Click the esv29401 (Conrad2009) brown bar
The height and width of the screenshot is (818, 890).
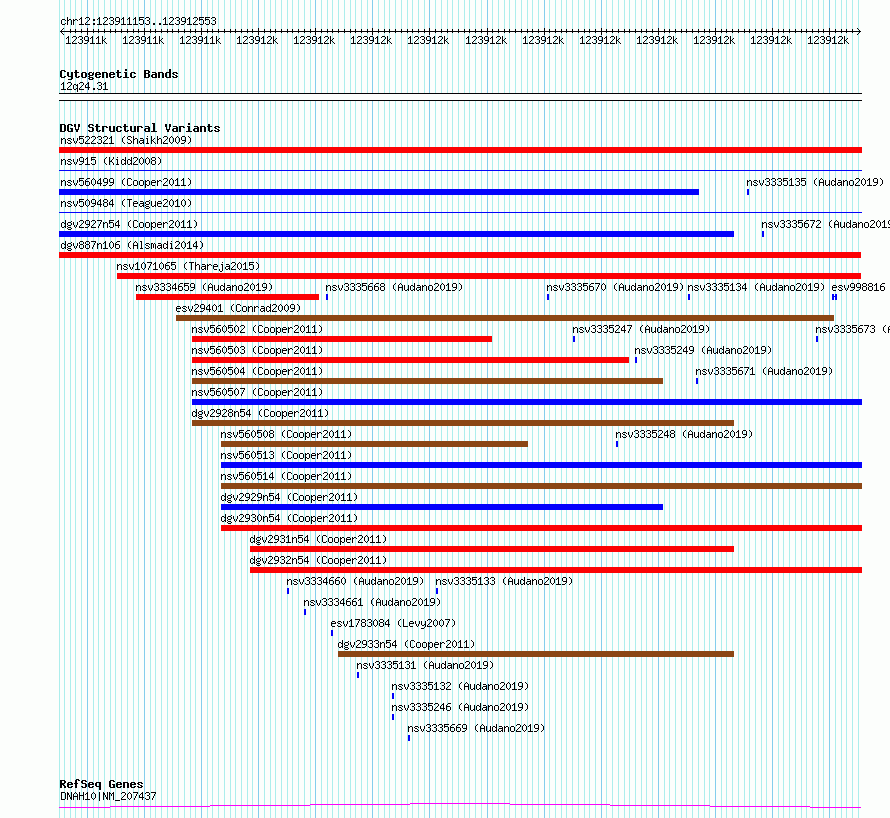pos(505,318)
